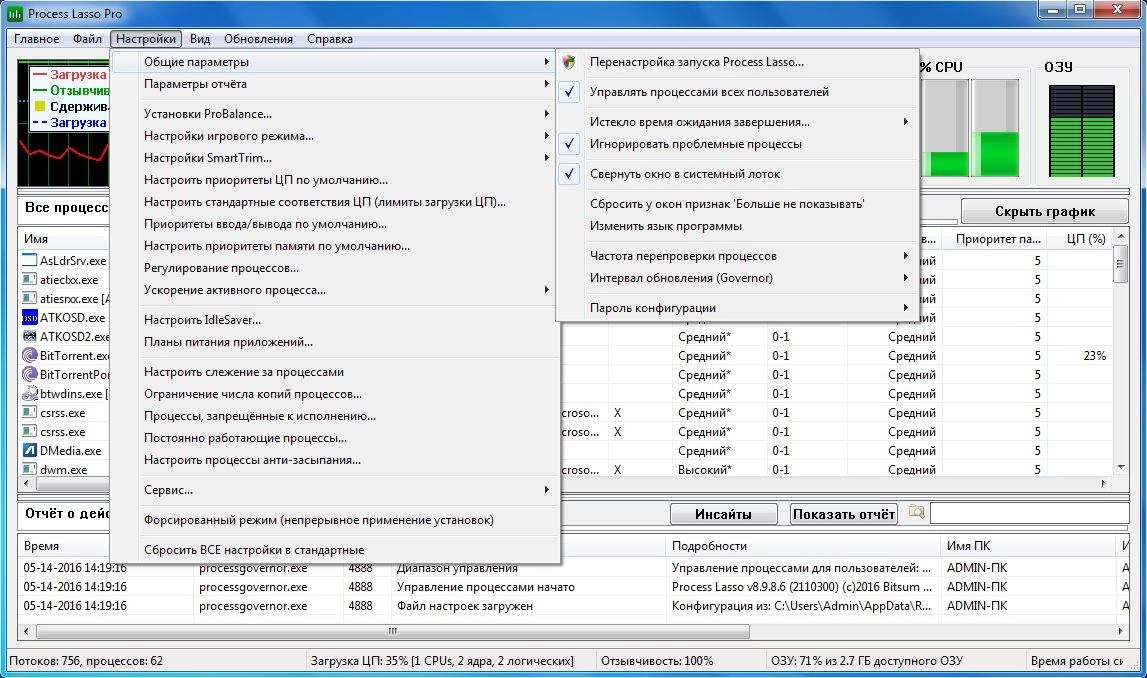This screenshot has width=1147, height=678.
Task: Open the Вид menu
Action: point(200,39)
